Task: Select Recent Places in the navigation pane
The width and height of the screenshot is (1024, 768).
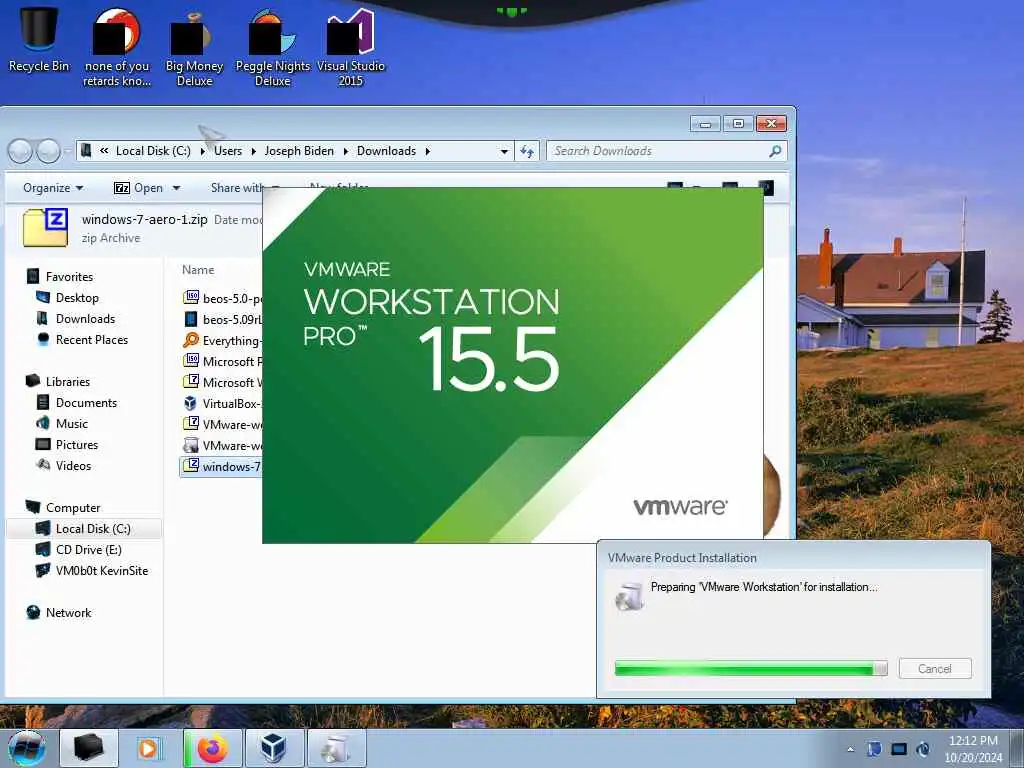Action: point(91,340)
